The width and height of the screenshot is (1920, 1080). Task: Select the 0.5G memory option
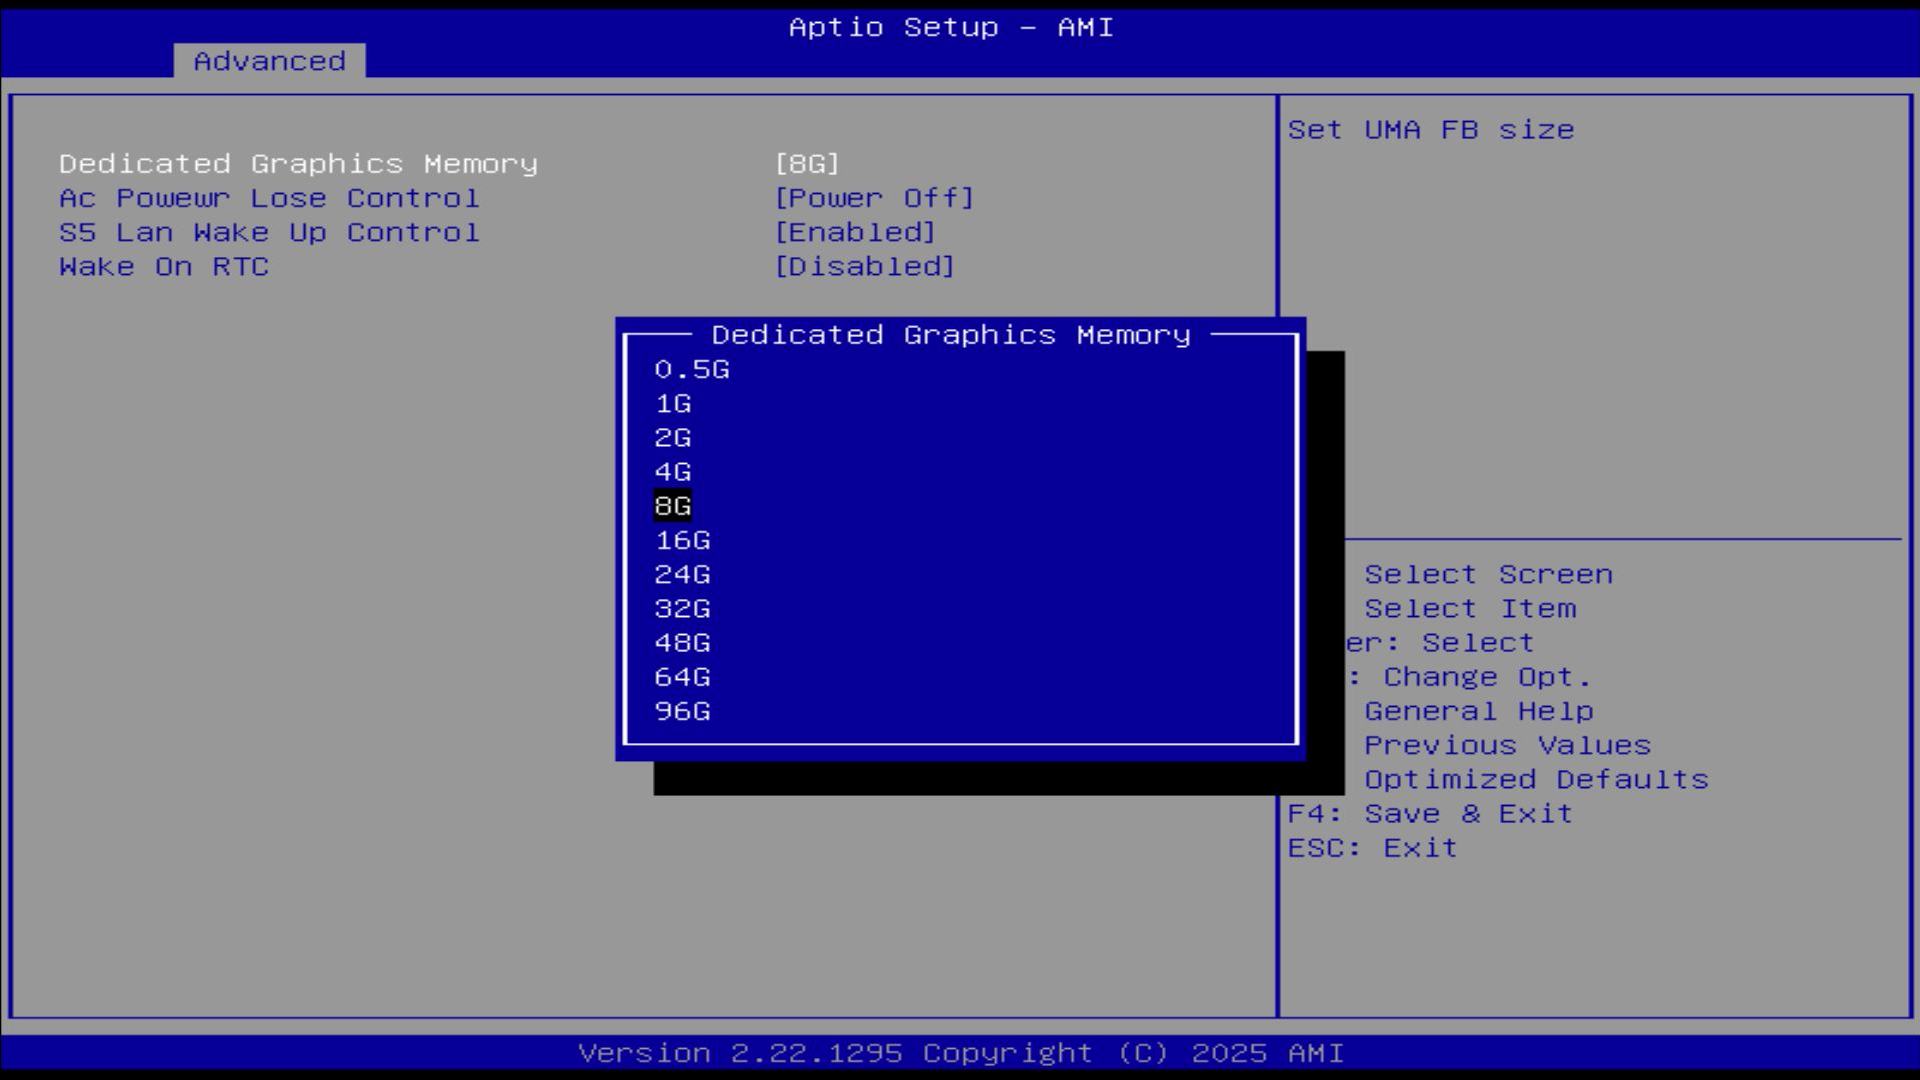coord(692,370)
